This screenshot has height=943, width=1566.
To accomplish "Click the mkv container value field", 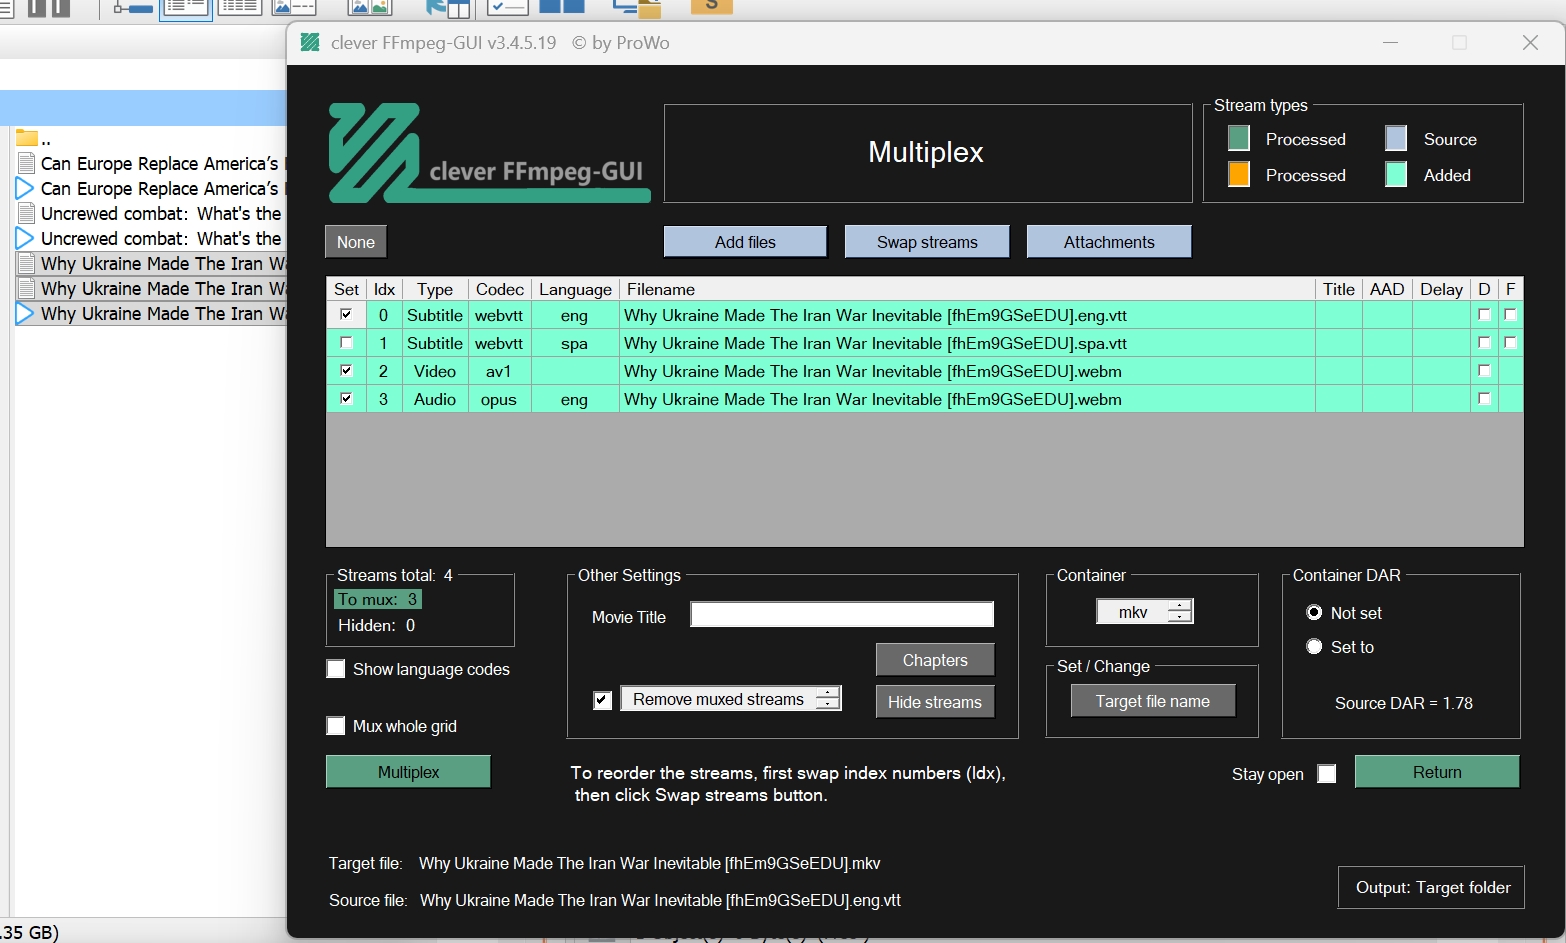I will [x=1133, y=612].
